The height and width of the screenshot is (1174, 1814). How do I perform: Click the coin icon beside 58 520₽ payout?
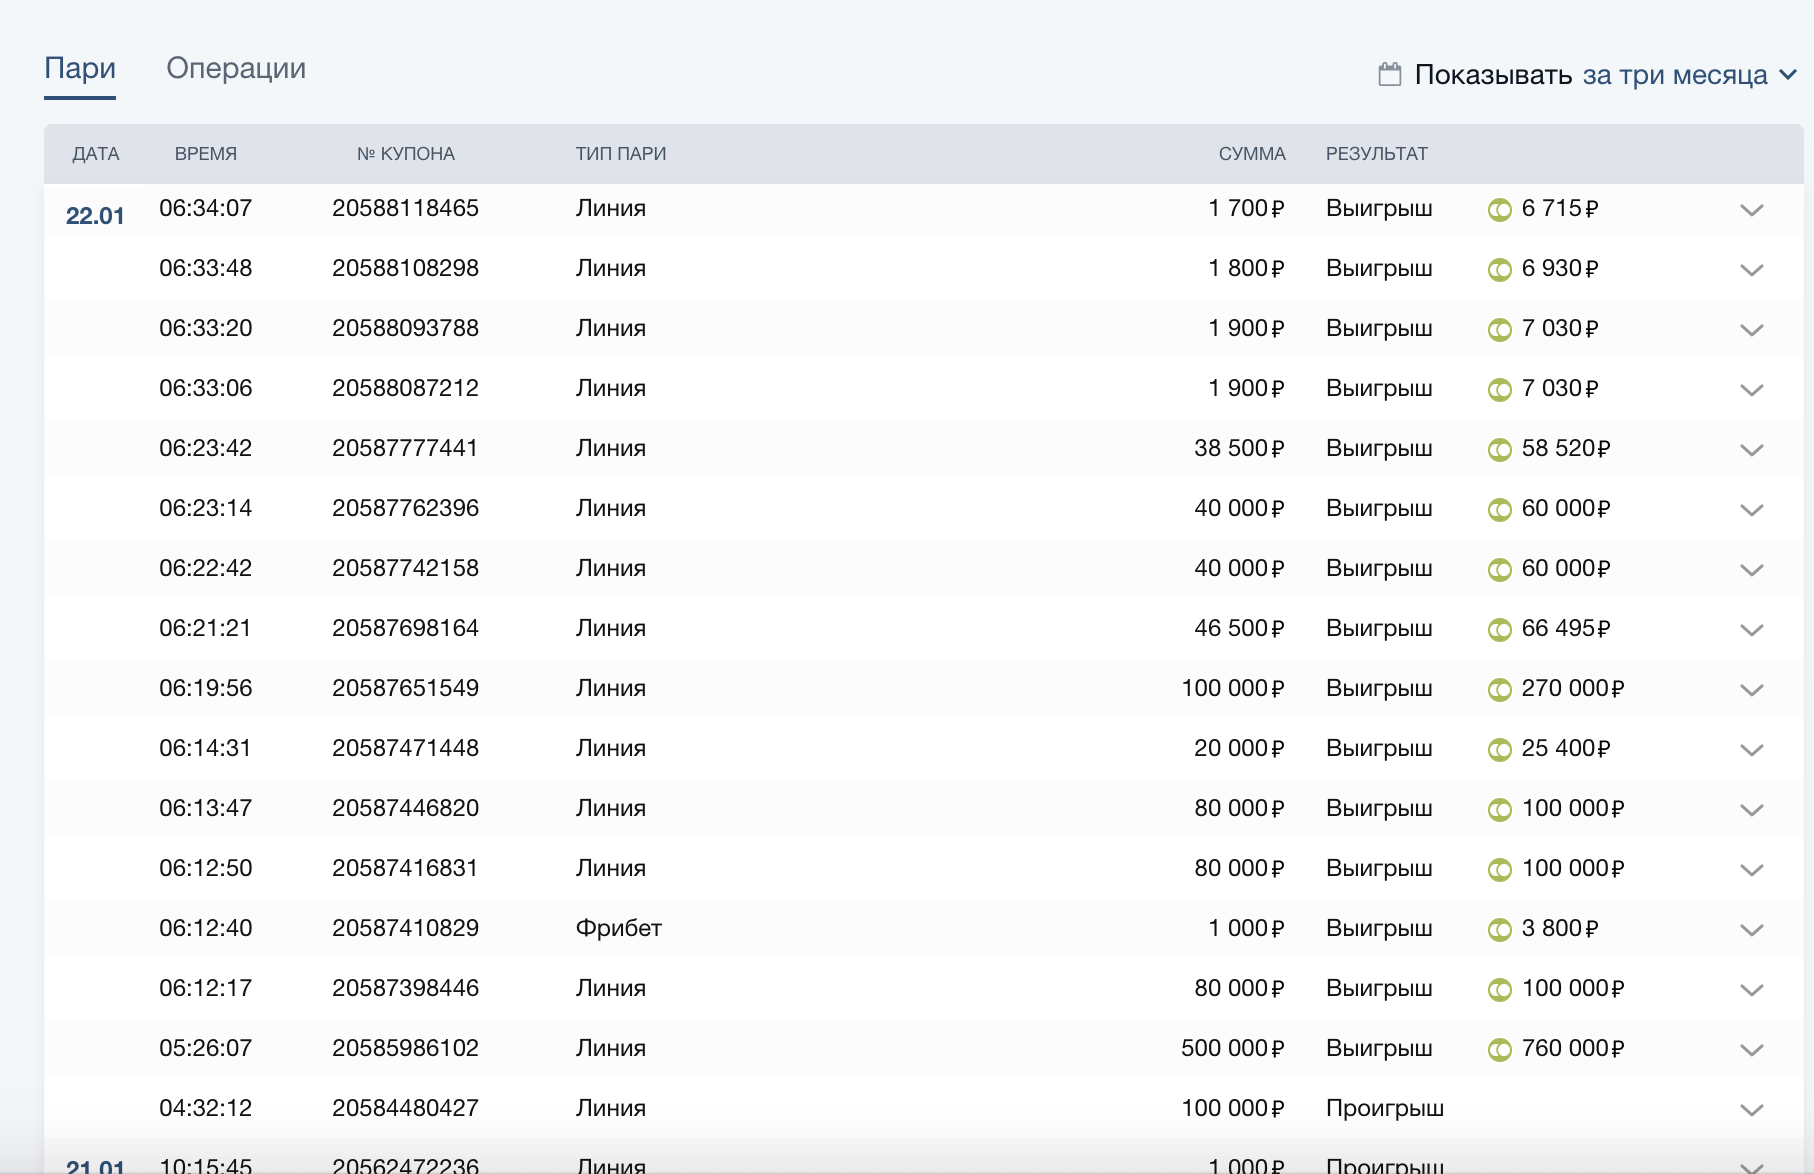[1499, 450]
